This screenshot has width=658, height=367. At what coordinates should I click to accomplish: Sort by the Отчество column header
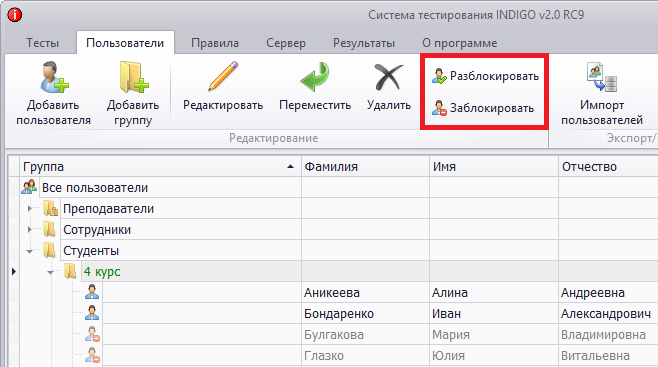608,167
